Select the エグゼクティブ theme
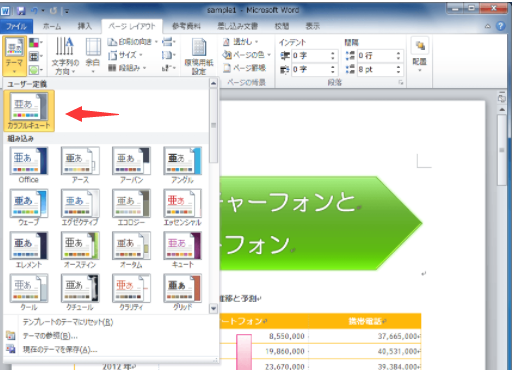The image size is (514, 373). (x=80, y=208)
